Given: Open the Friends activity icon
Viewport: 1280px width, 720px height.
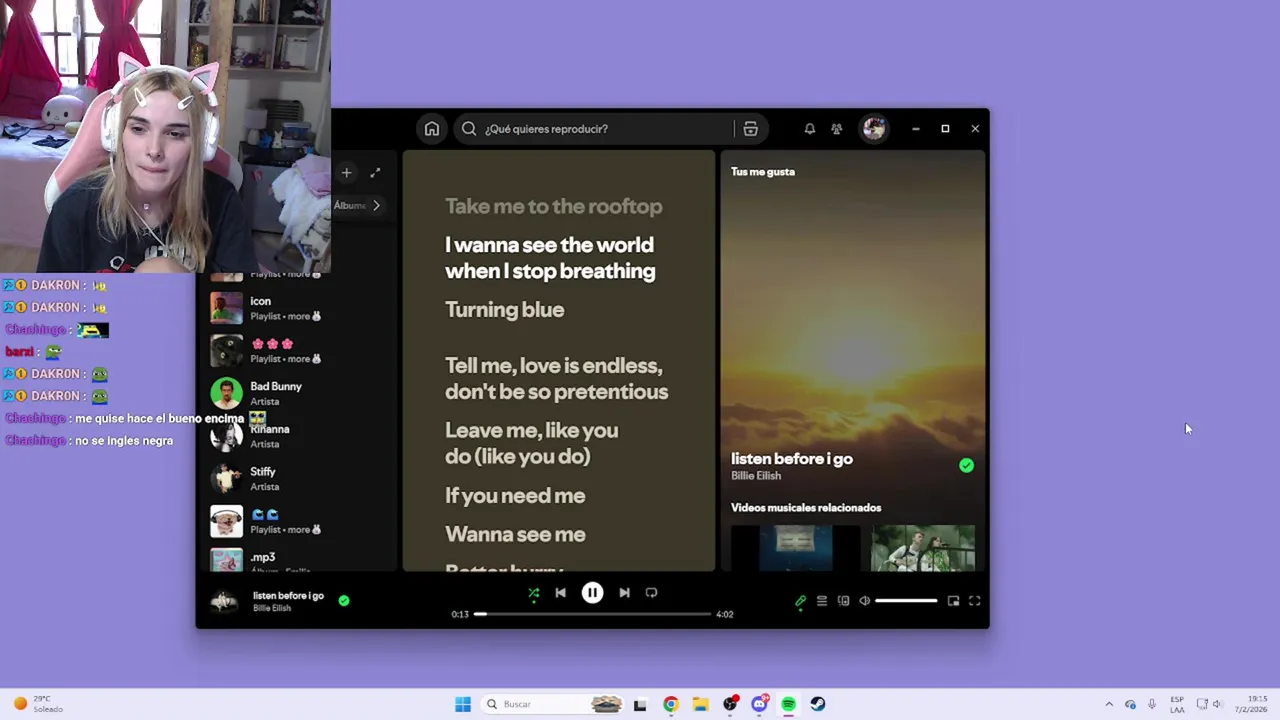Looking at the screenshot, I should [837, 129].
